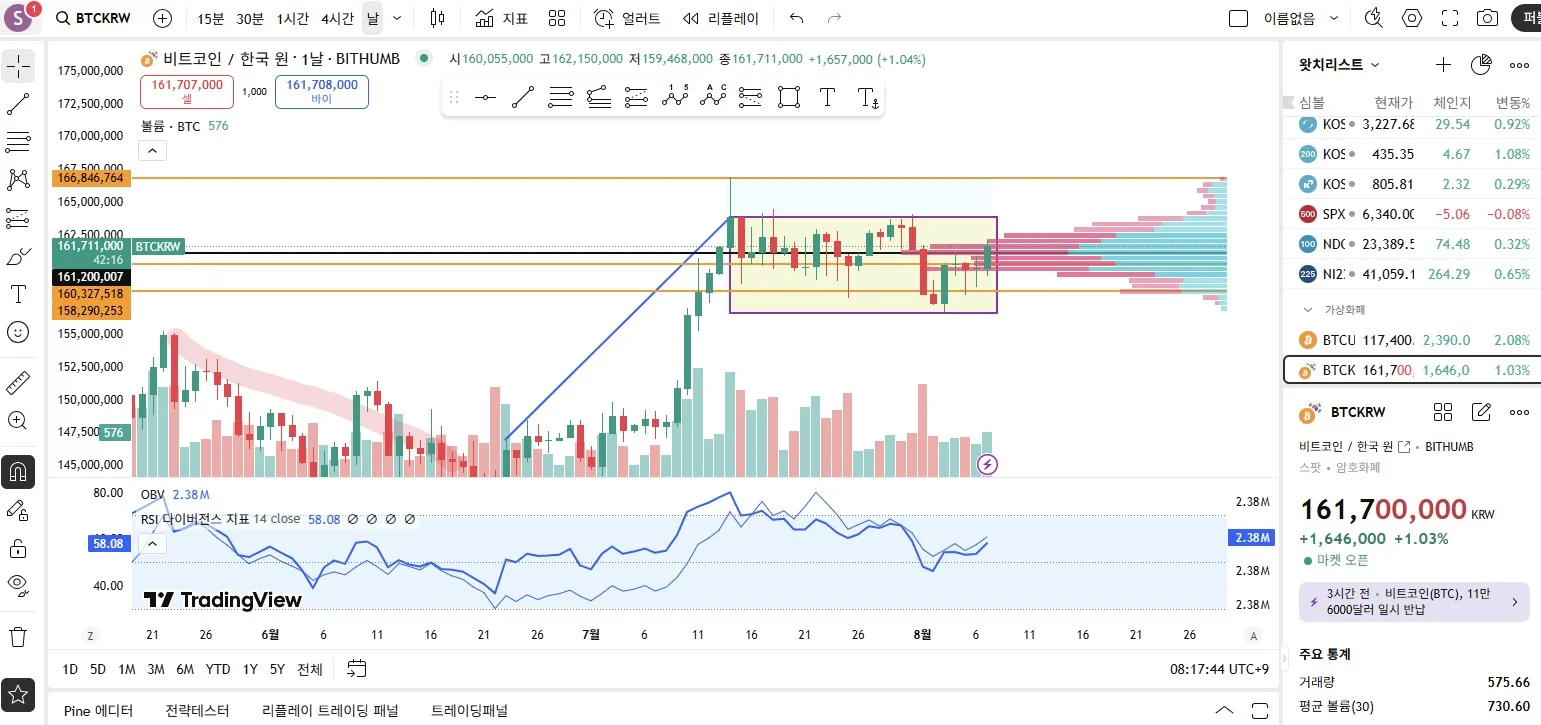This screenshot has height=725, width=1541.
Task: Open the forecasting and measurement tools
Action: tap(18, 217)
